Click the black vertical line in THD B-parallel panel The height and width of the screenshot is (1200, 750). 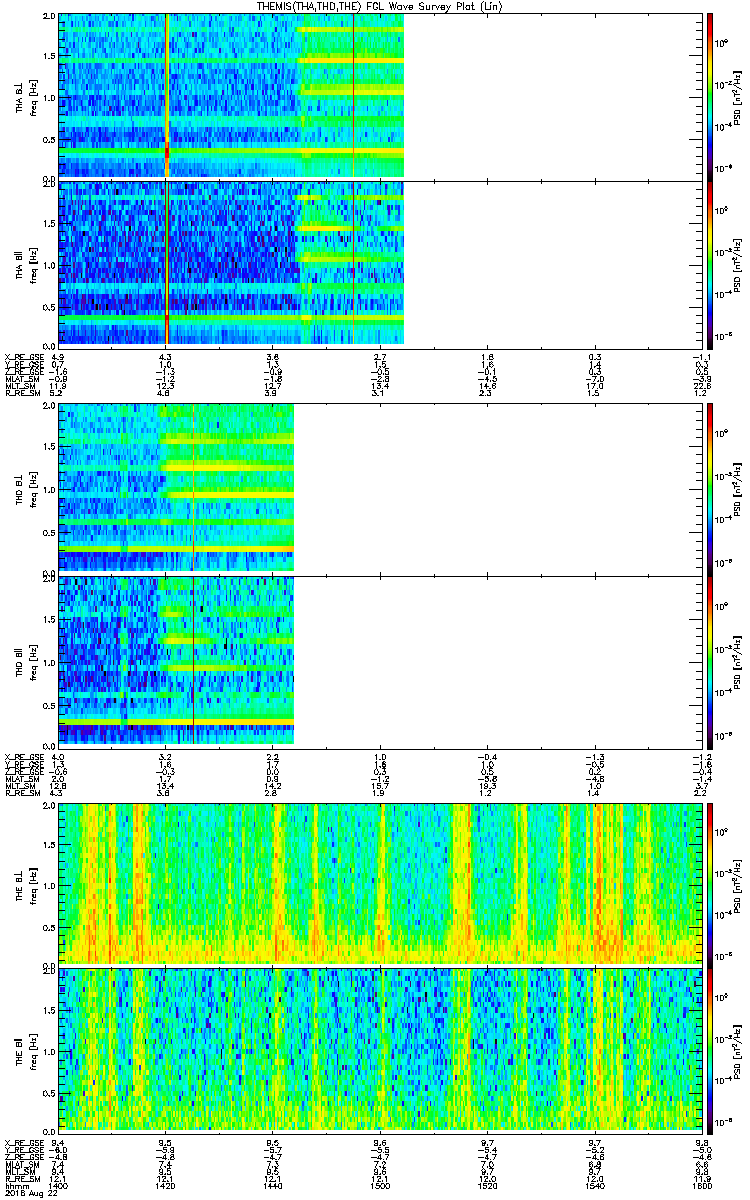[x=192, y=661]
